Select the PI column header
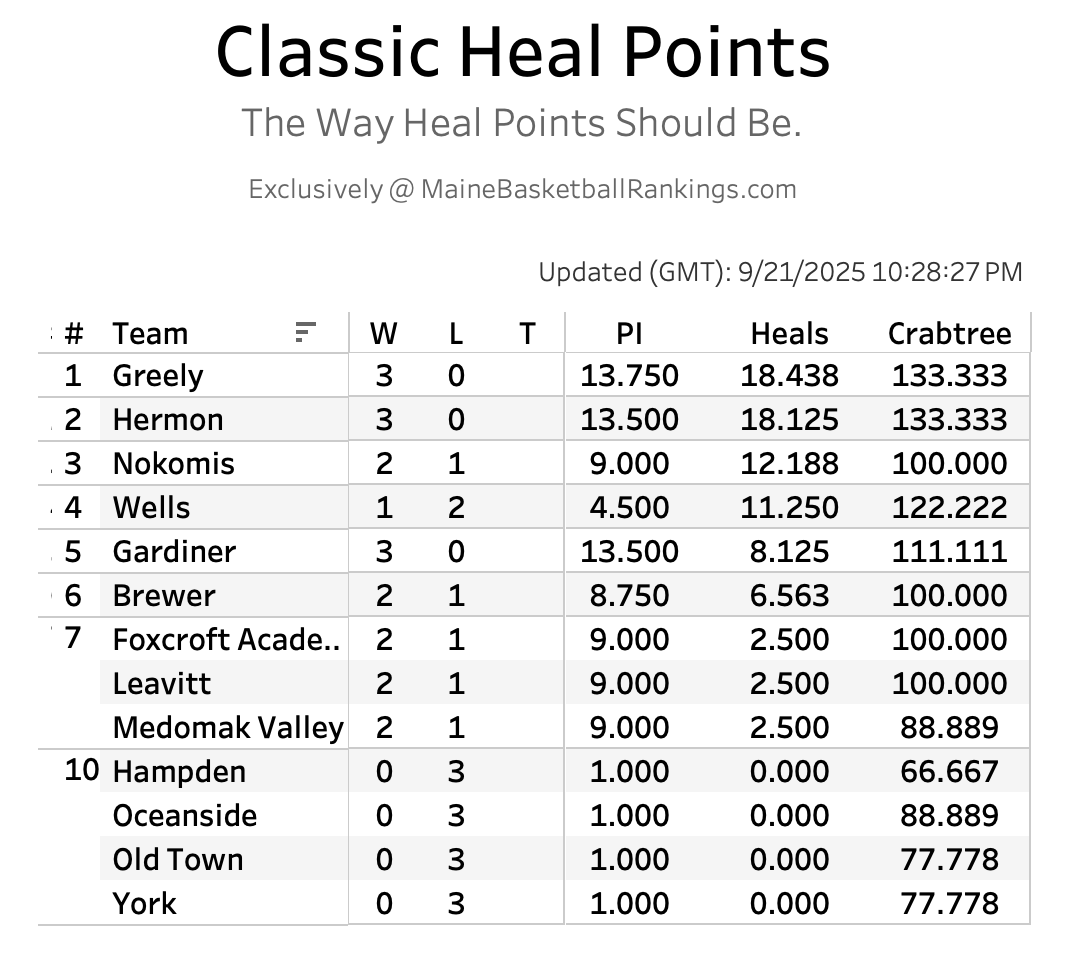The image size is (1082, 958). click(629, 333)
